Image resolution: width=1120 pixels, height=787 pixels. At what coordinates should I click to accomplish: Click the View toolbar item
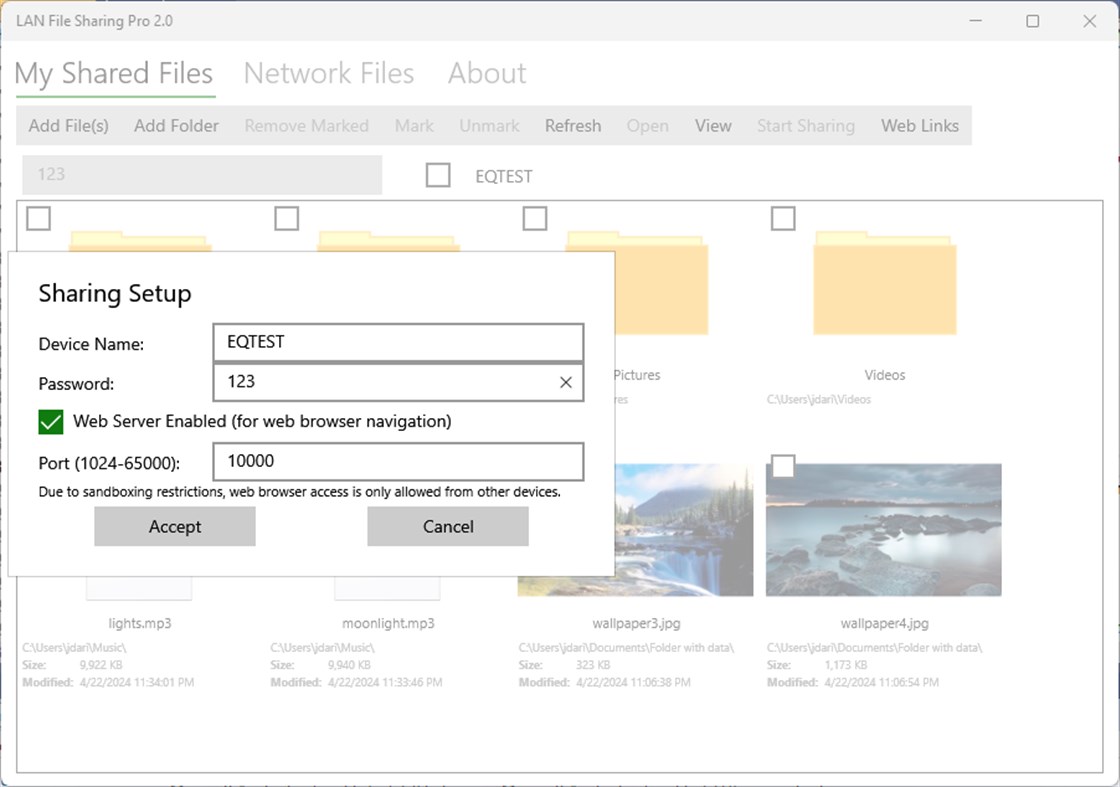pyautogui.click(x=712, y=125)
